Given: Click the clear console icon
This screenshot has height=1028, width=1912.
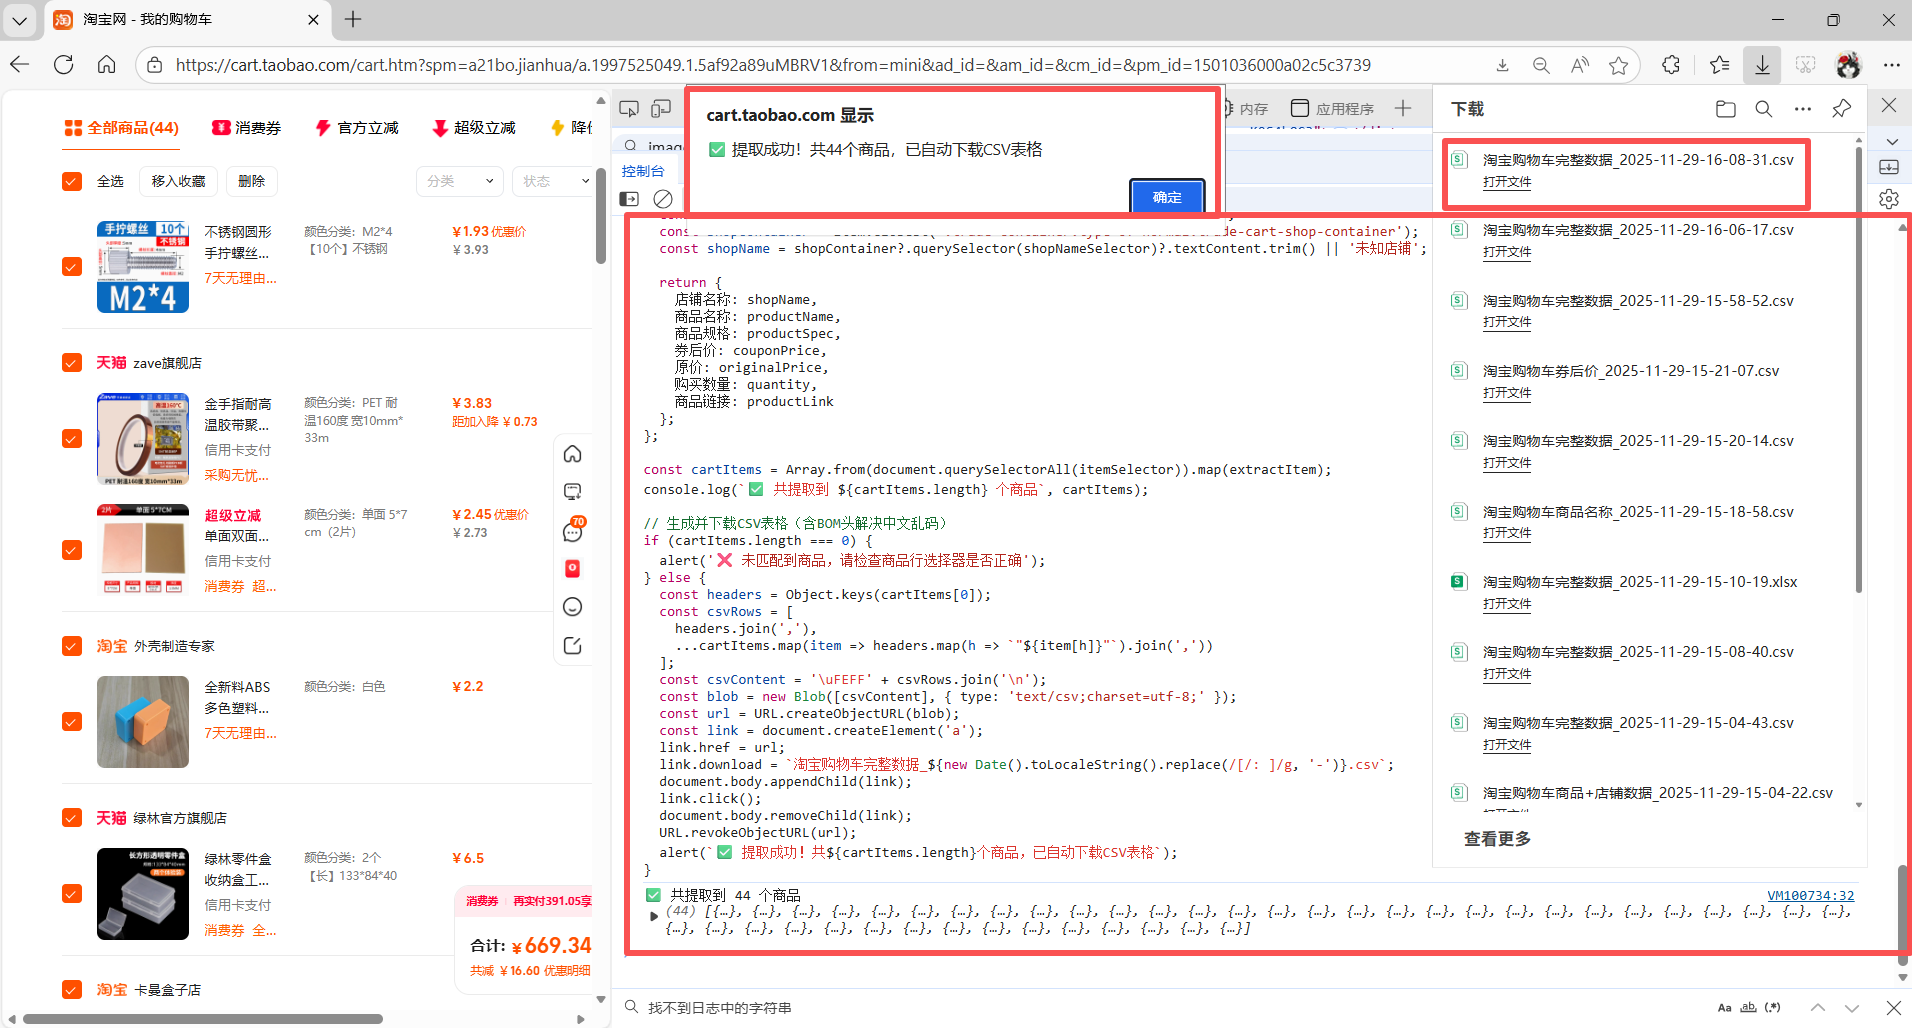Looking at the screenshot, I should pyautogui.click(x=663, y=199).
